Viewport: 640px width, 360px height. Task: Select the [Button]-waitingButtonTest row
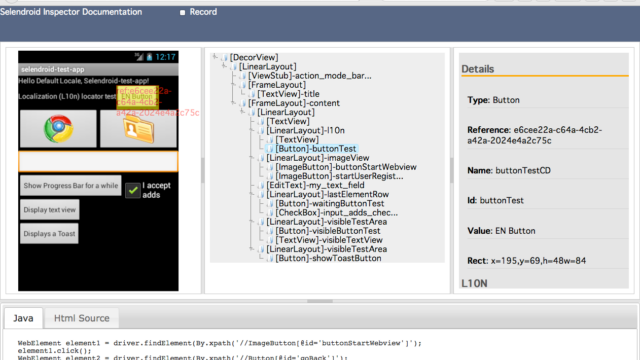(330, 203)
